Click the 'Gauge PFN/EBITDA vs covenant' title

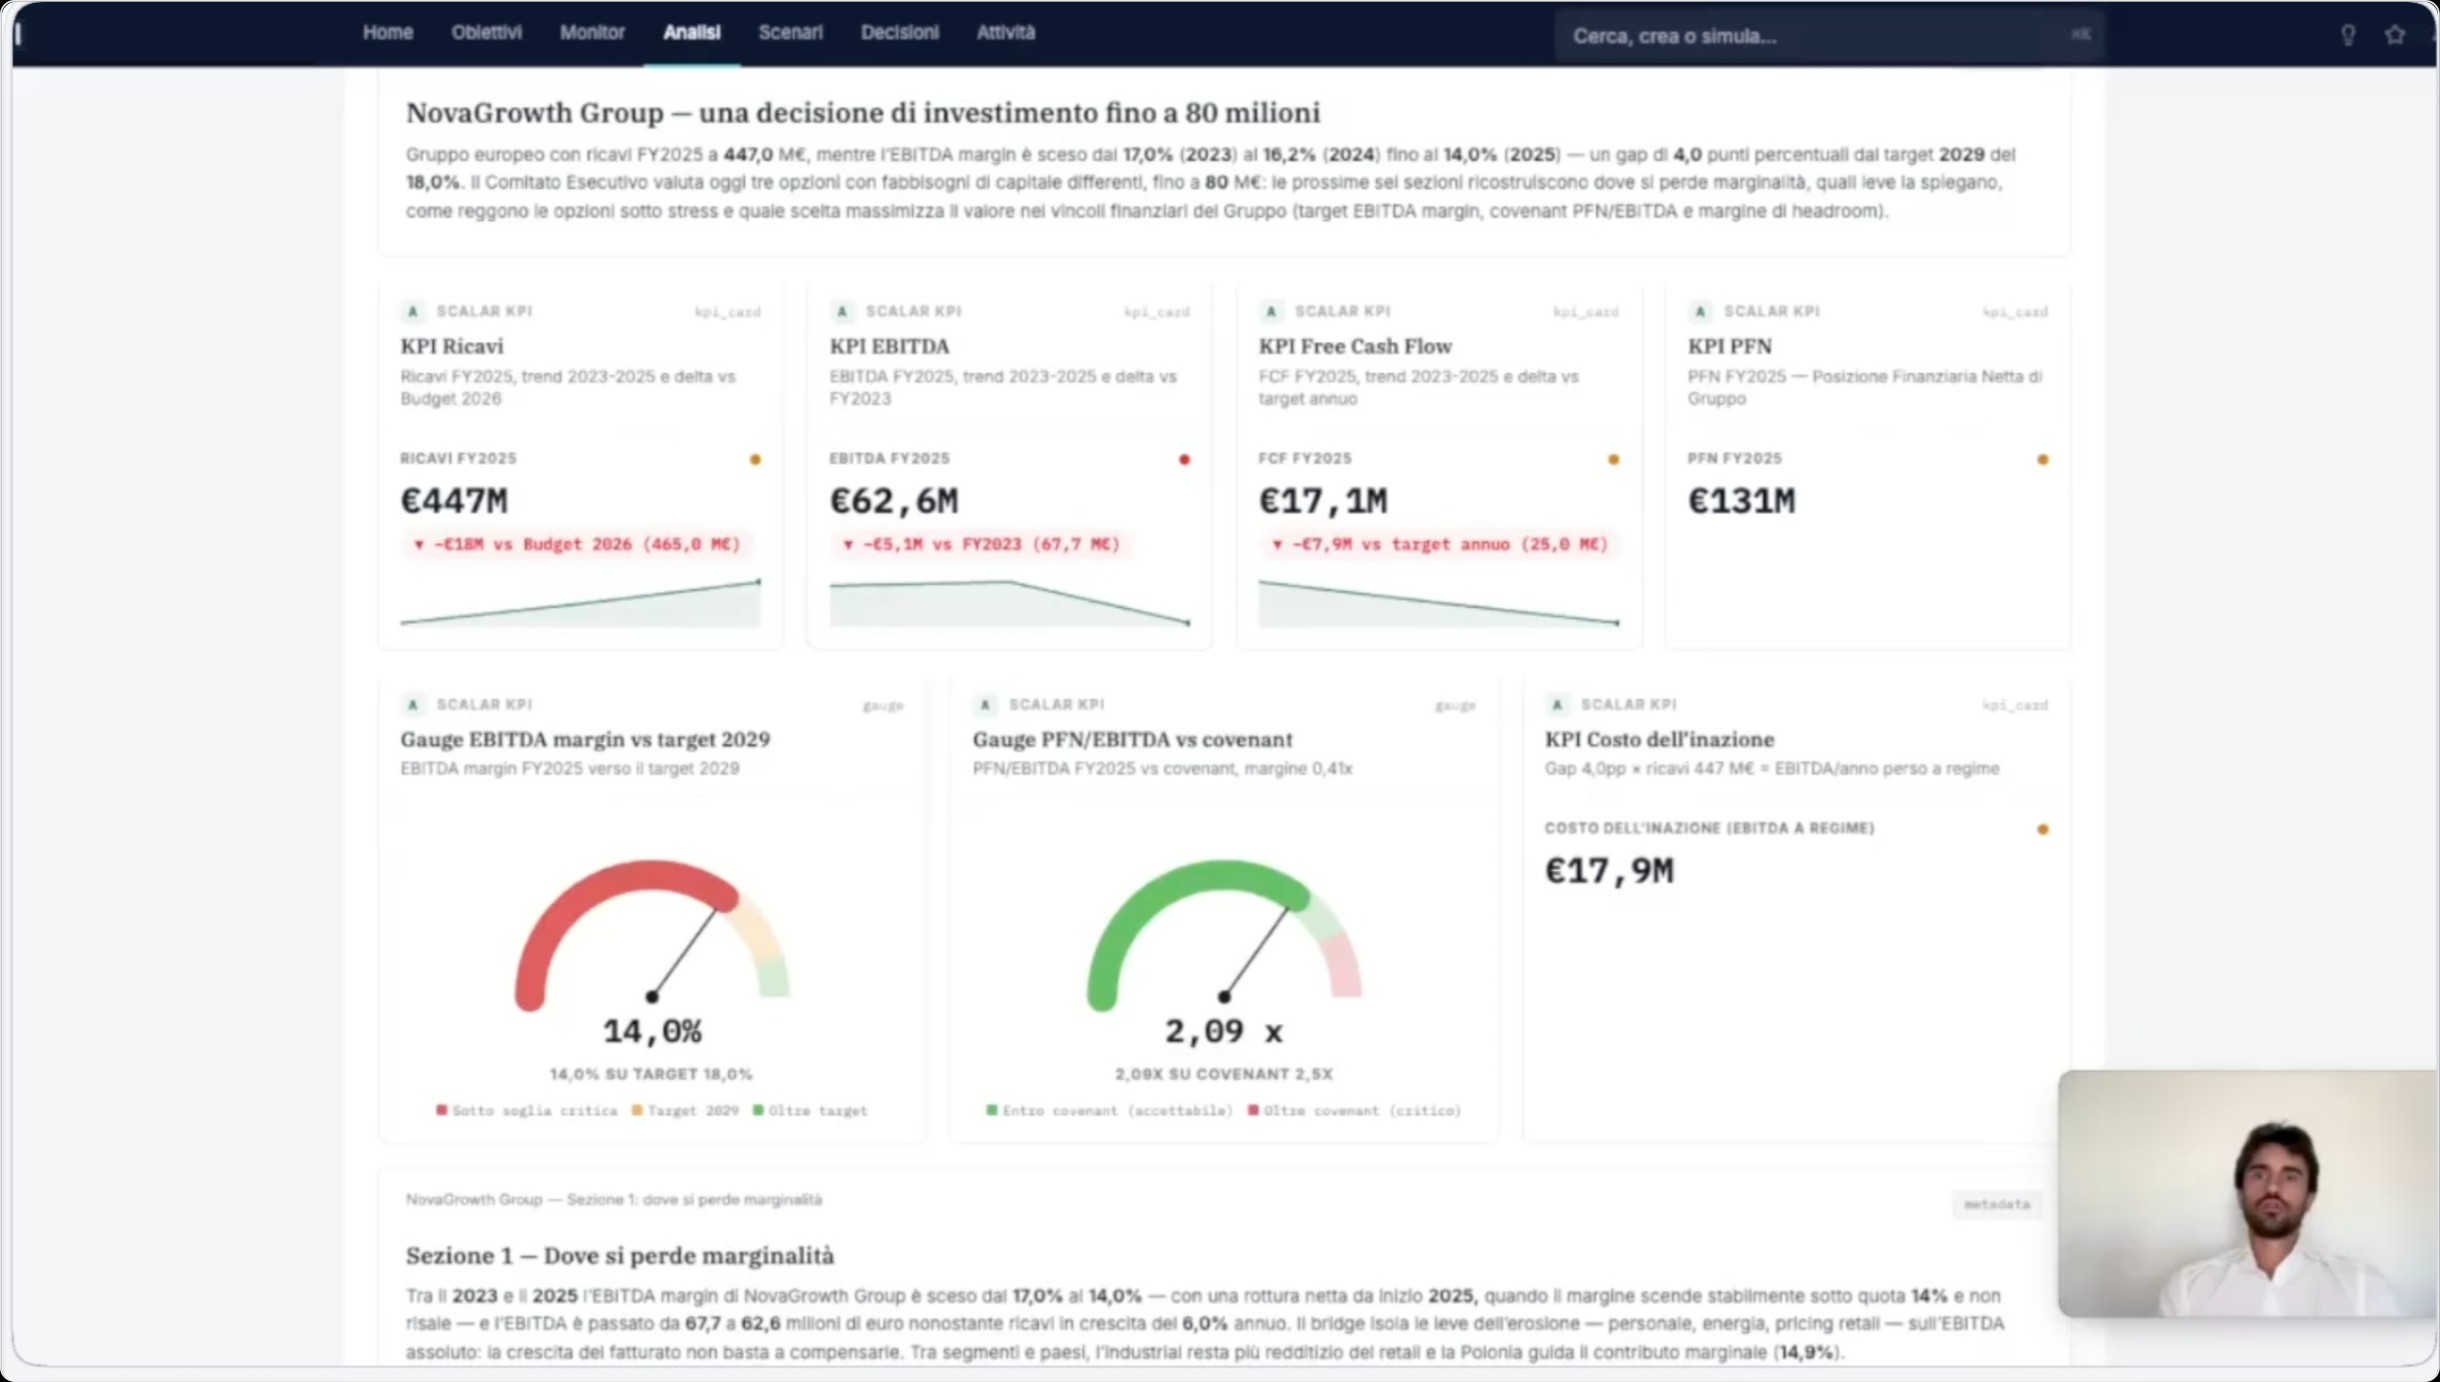click(x=1132, y=739)
